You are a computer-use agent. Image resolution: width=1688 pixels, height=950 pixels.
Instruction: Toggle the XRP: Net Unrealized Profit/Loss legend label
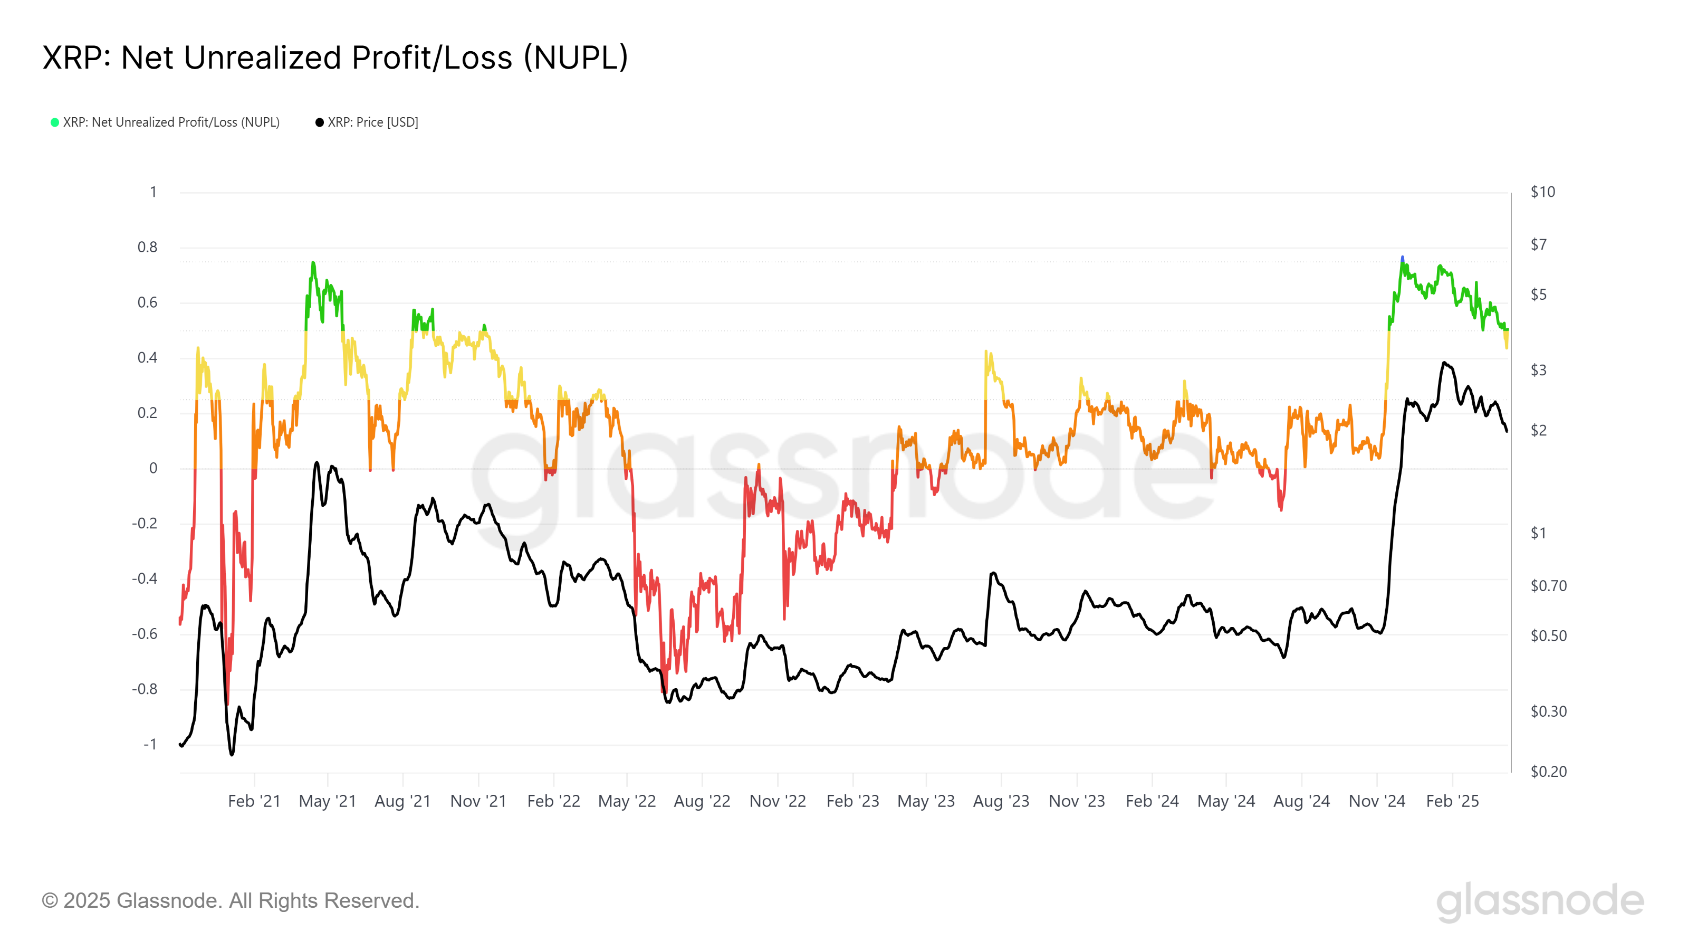(171, 123)
